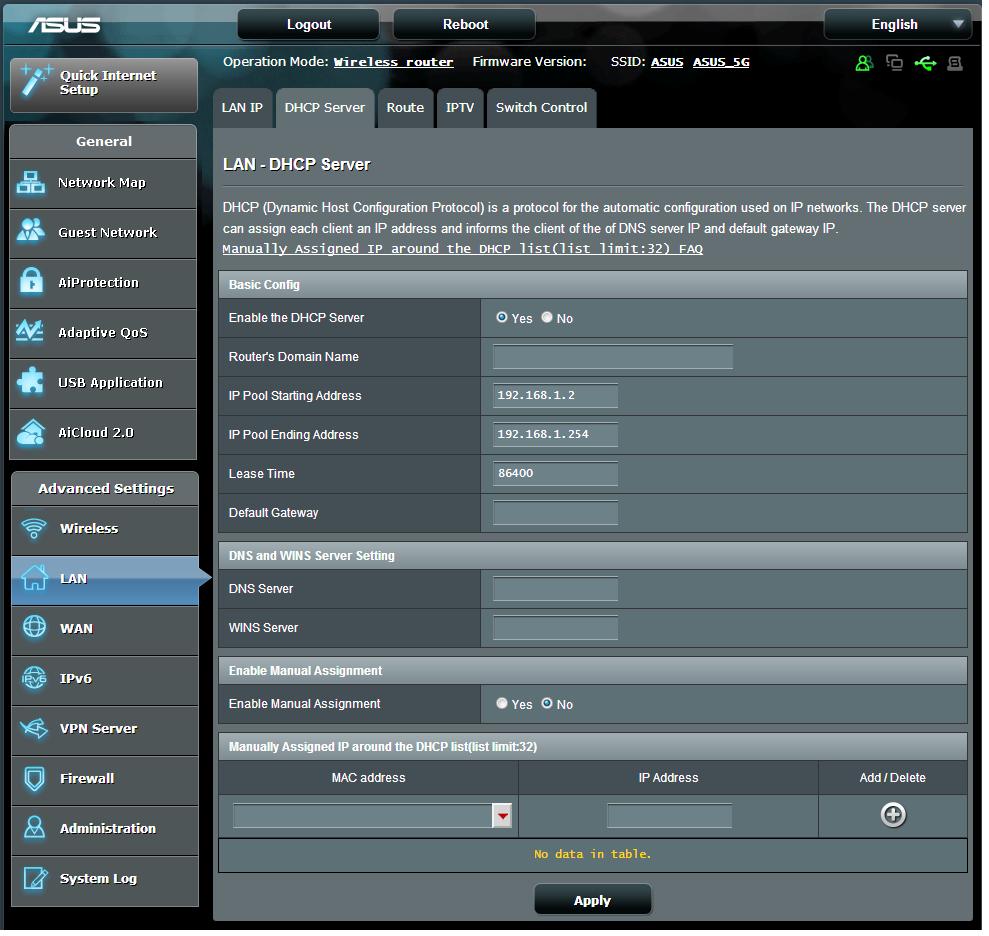The image size is (989, 936).
Task: Click the ASUS logo
Action: [x=64, y=25]
